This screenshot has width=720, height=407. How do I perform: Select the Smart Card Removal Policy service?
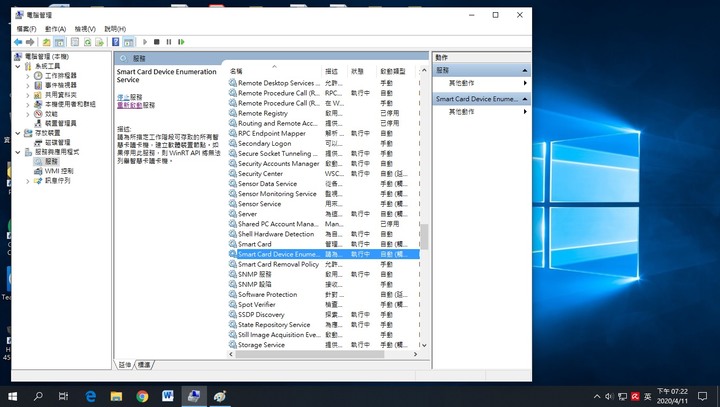pyautogui.click(x=278, y=264)
